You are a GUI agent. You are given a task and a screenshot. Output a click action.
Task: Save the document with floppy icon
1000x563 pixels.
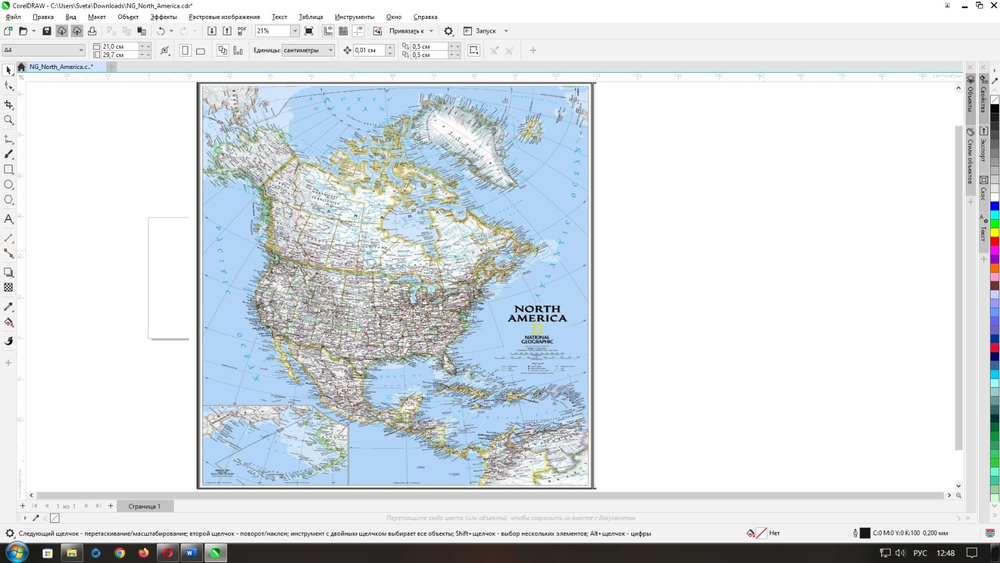(47, 31)
